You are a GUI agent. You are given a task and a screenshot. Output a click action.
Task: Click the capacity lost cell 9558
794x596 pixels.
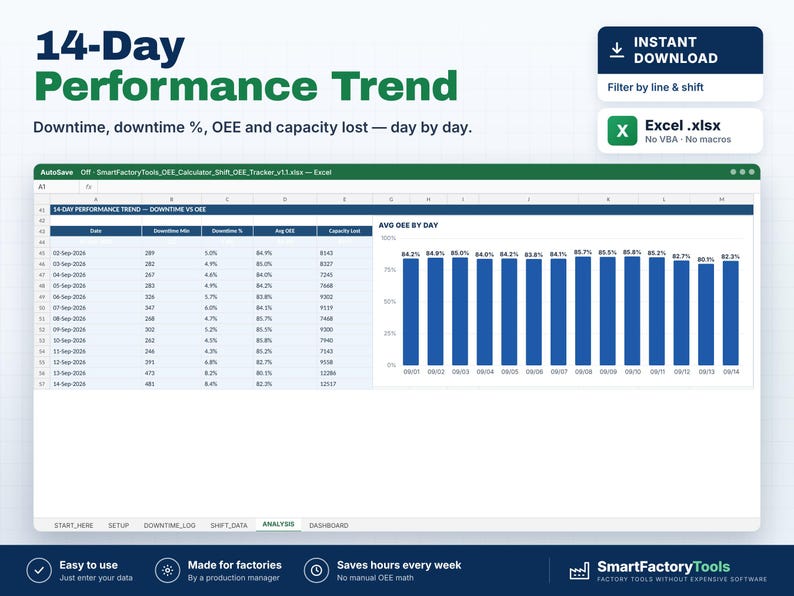pos(344,362)
